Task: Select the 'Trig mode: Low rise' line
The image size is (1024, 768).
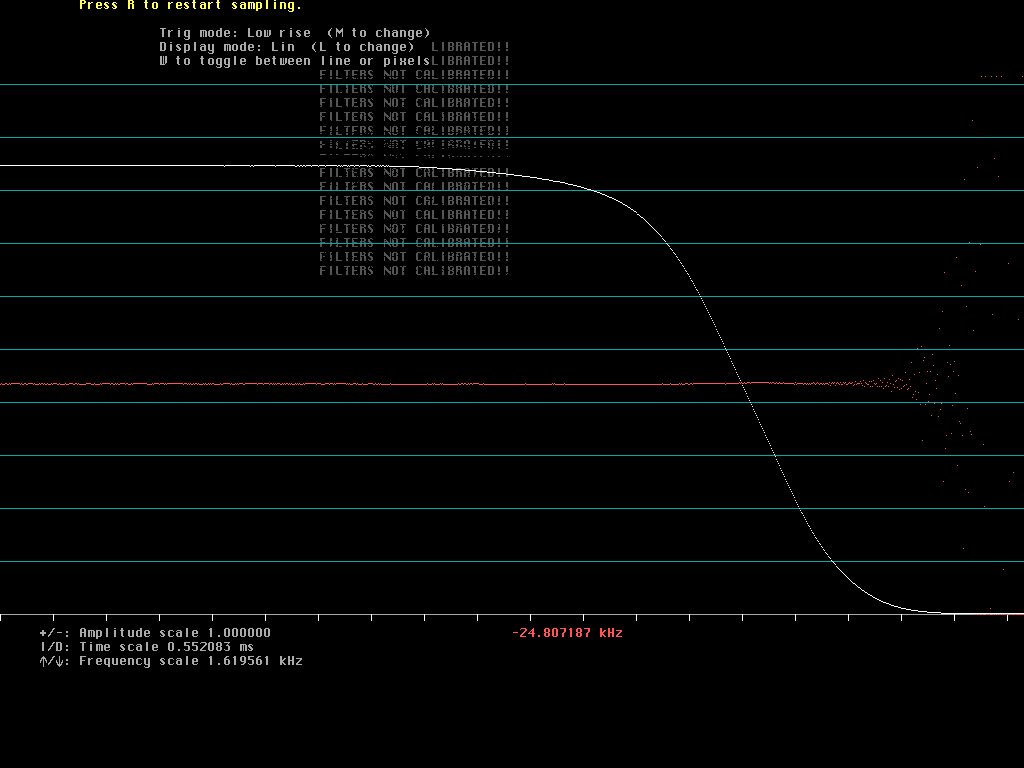Action: click(x=295, y=33)
